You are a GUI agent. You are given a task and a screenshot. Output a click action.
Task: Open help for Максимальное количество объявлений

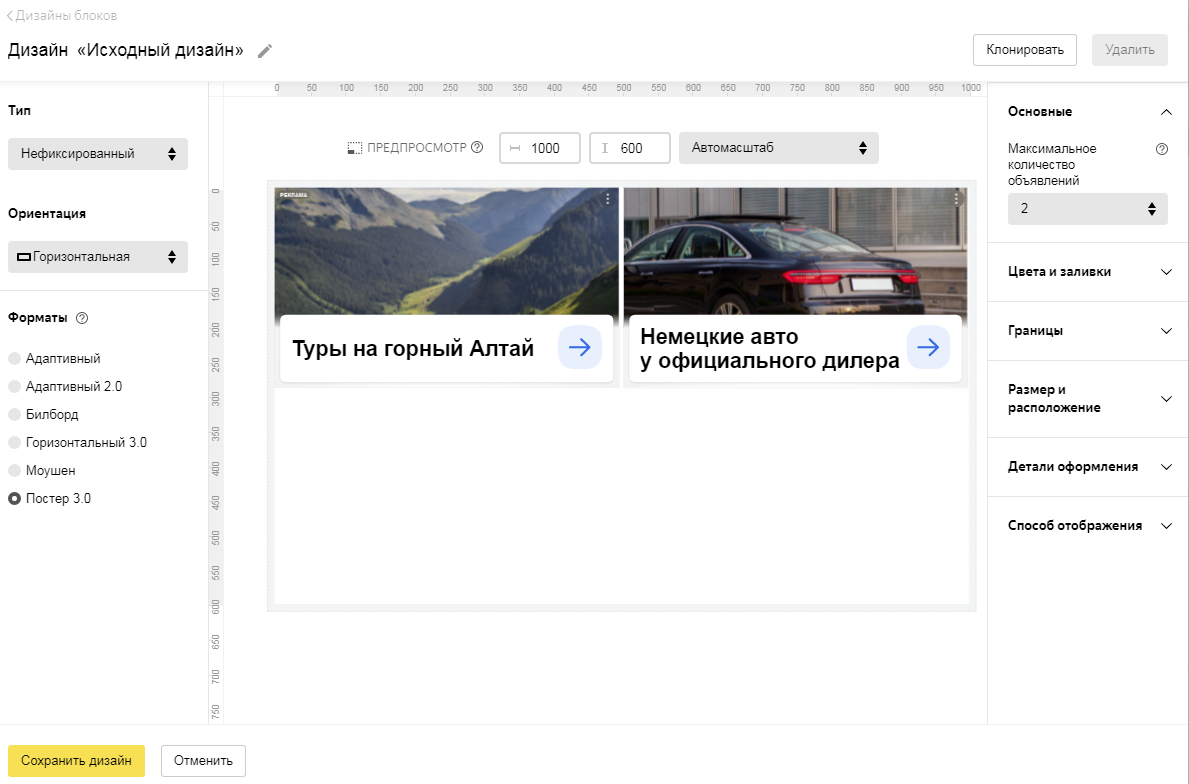[1162, 149]
